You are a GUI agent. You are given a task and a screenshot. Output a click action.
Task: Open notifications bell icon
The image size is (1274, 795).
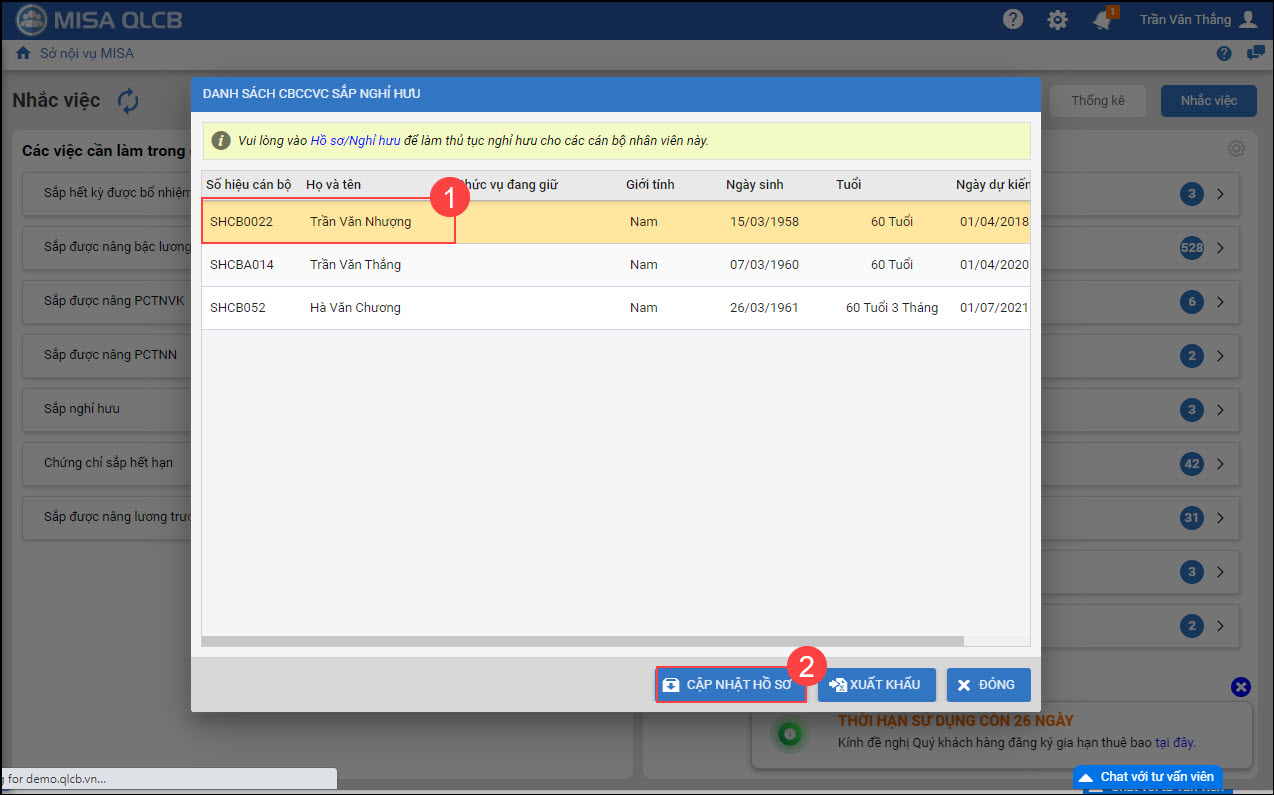(1102, 21)
